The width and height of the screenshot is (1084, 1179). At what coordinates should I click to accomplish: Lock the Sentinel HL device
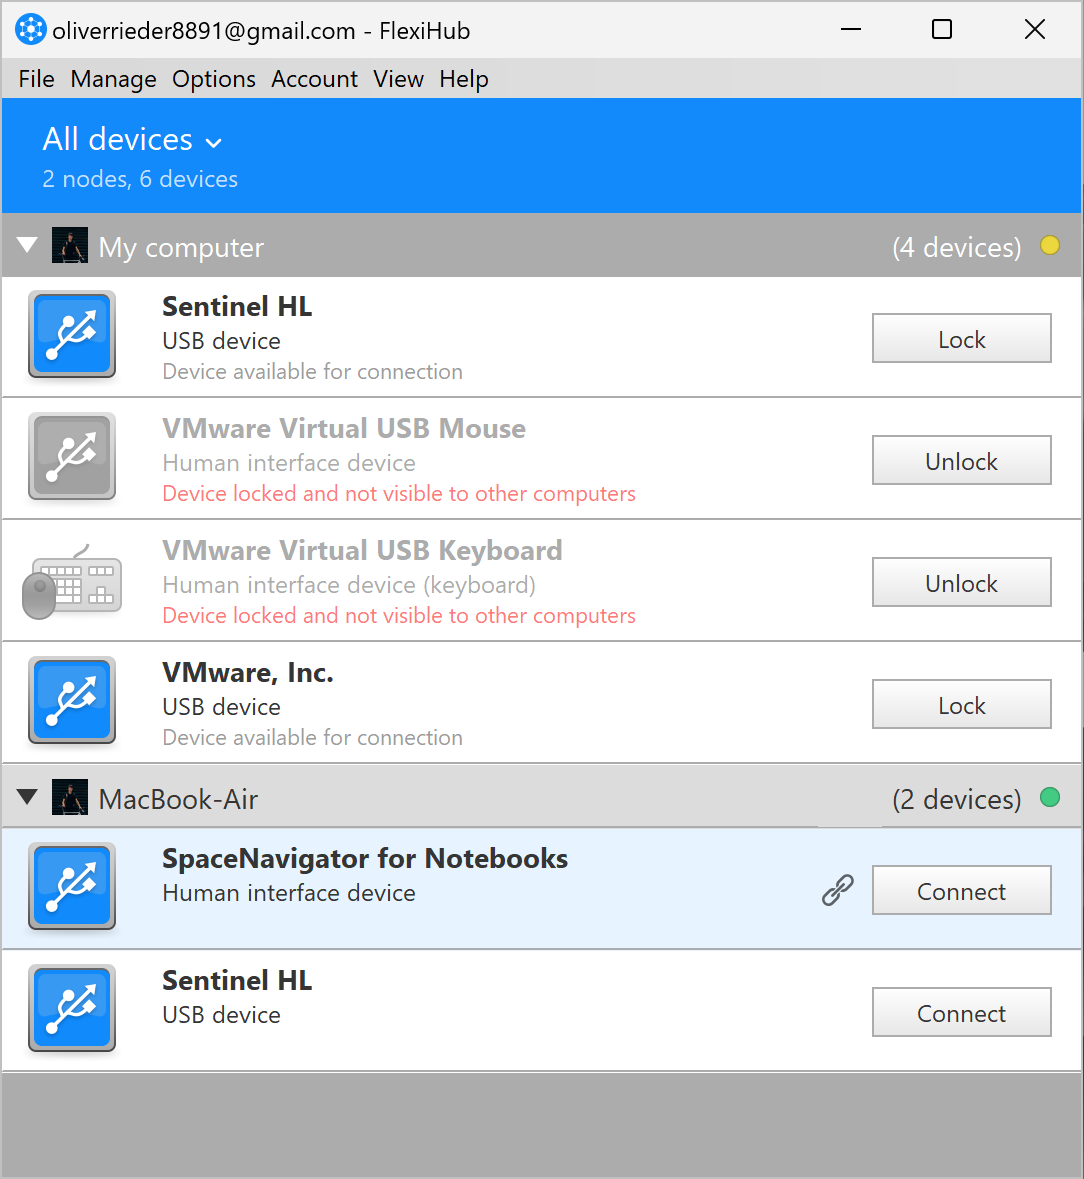pyautogui.click(x=961, y=338)
